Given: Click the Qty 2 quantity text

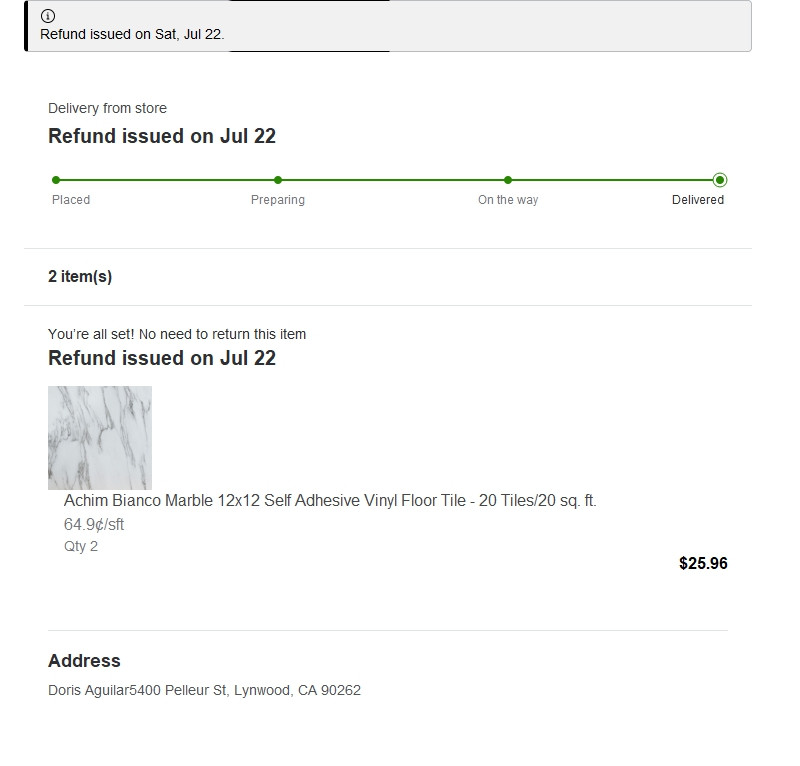Looking at the screenshot, I should click(81, 547).
